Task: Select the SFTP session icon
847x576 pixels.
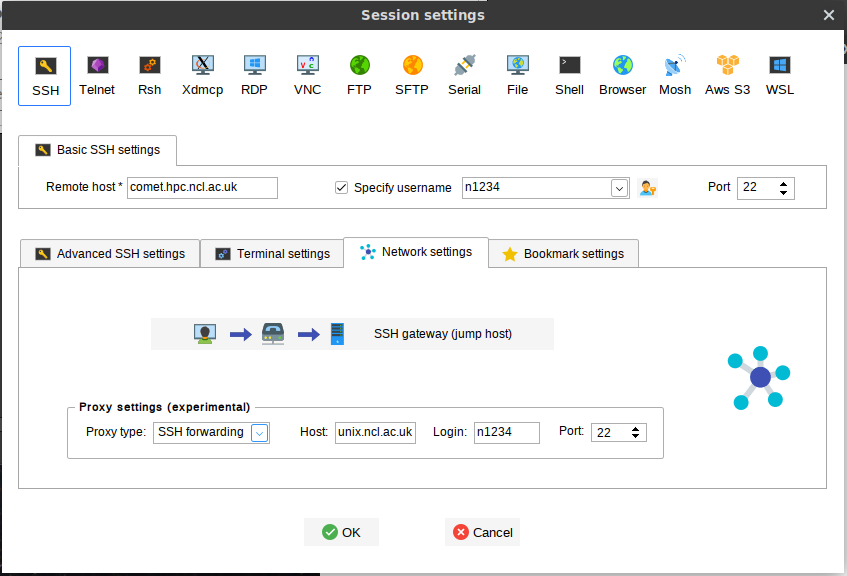Action: [x=411, y=75]
